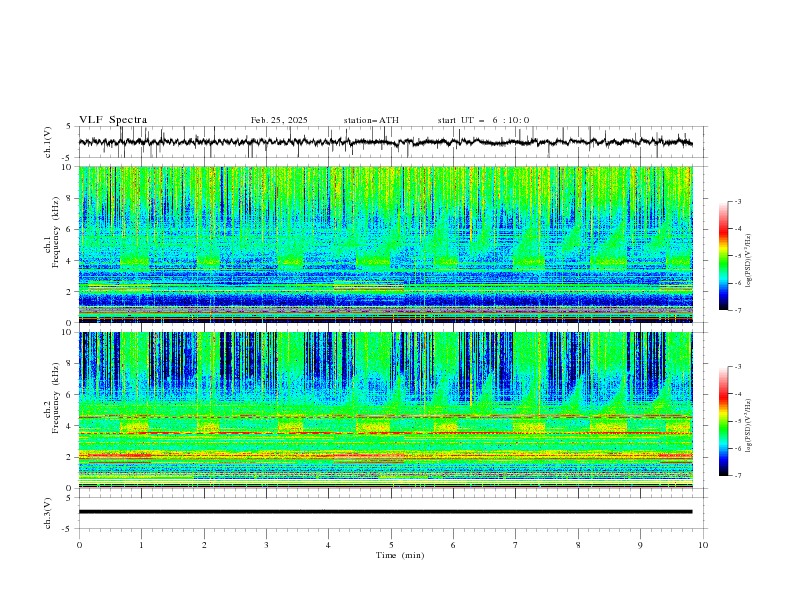Click time axis tick label "5"
792x612 pixels.
click(x=391, y=545)
